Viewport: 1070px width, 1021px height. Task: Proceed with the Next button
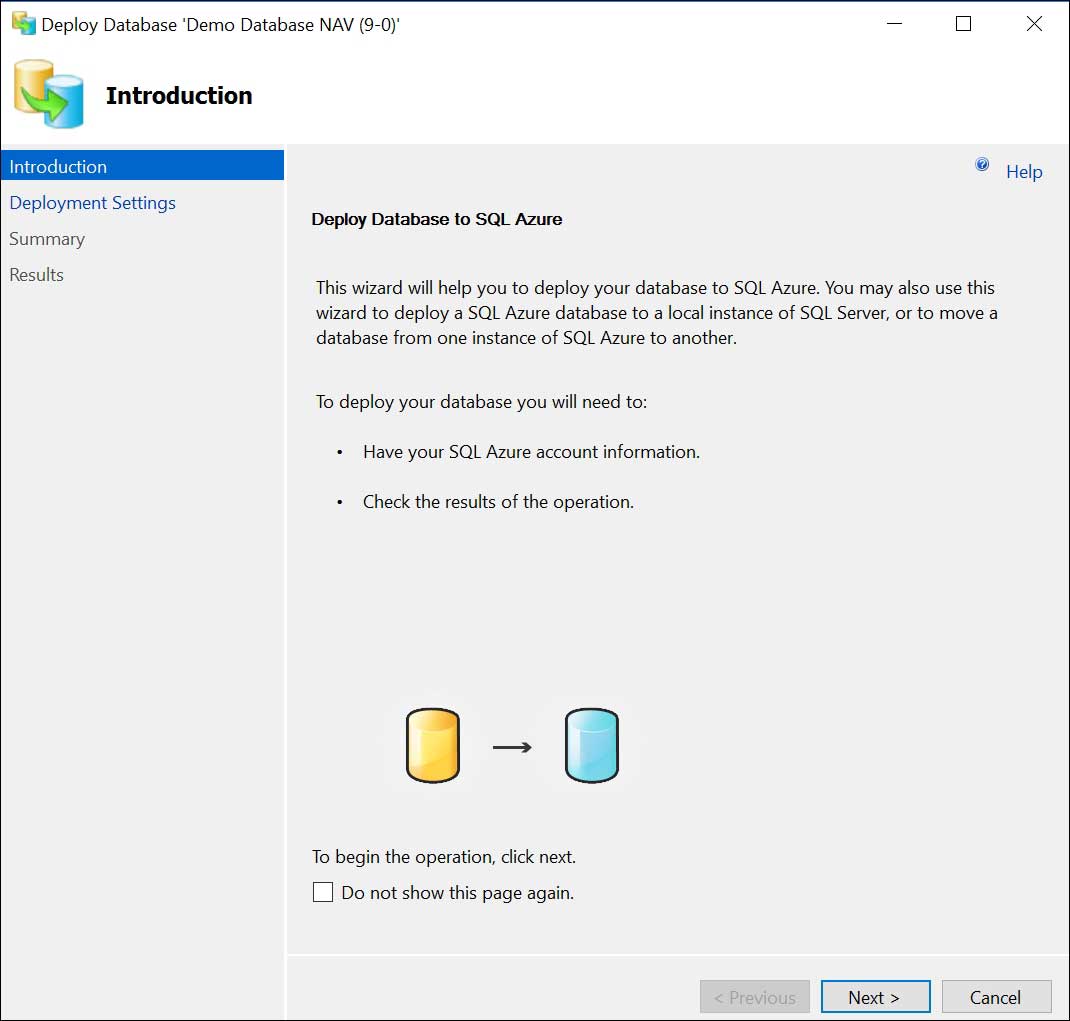(874, 996)
